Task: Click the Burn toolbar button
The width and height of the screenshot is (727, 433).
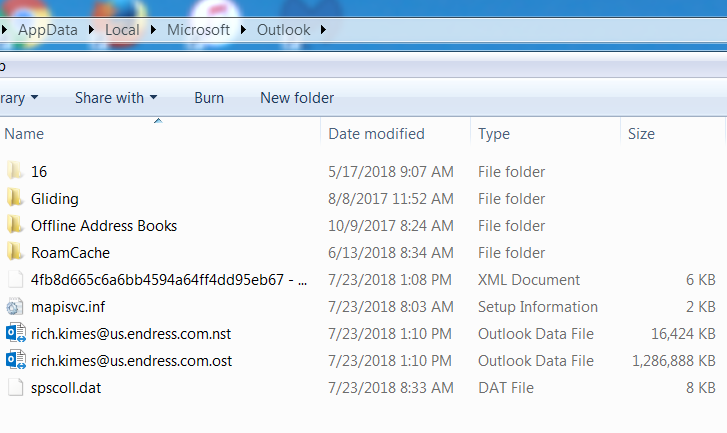Action: (209, 98)
